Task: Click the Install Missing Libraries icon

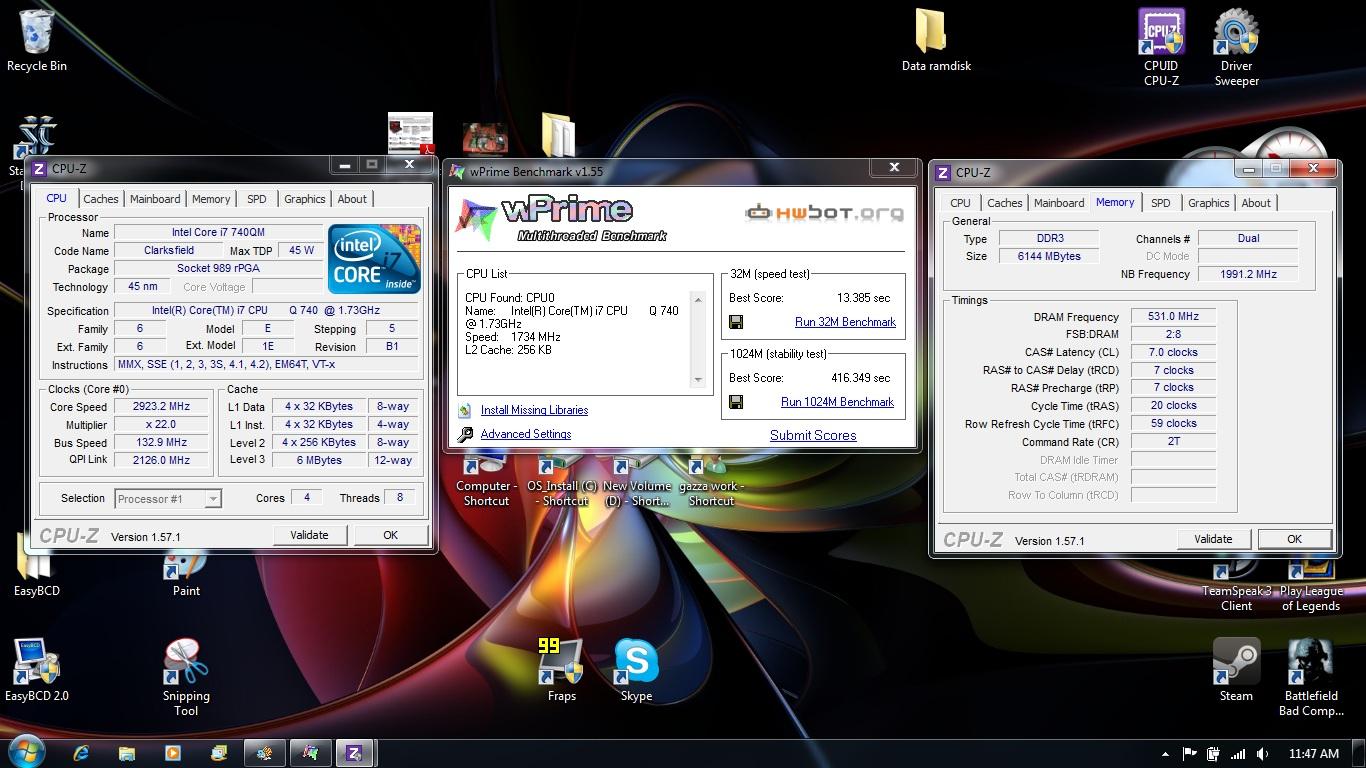Action: pos(464,410)
